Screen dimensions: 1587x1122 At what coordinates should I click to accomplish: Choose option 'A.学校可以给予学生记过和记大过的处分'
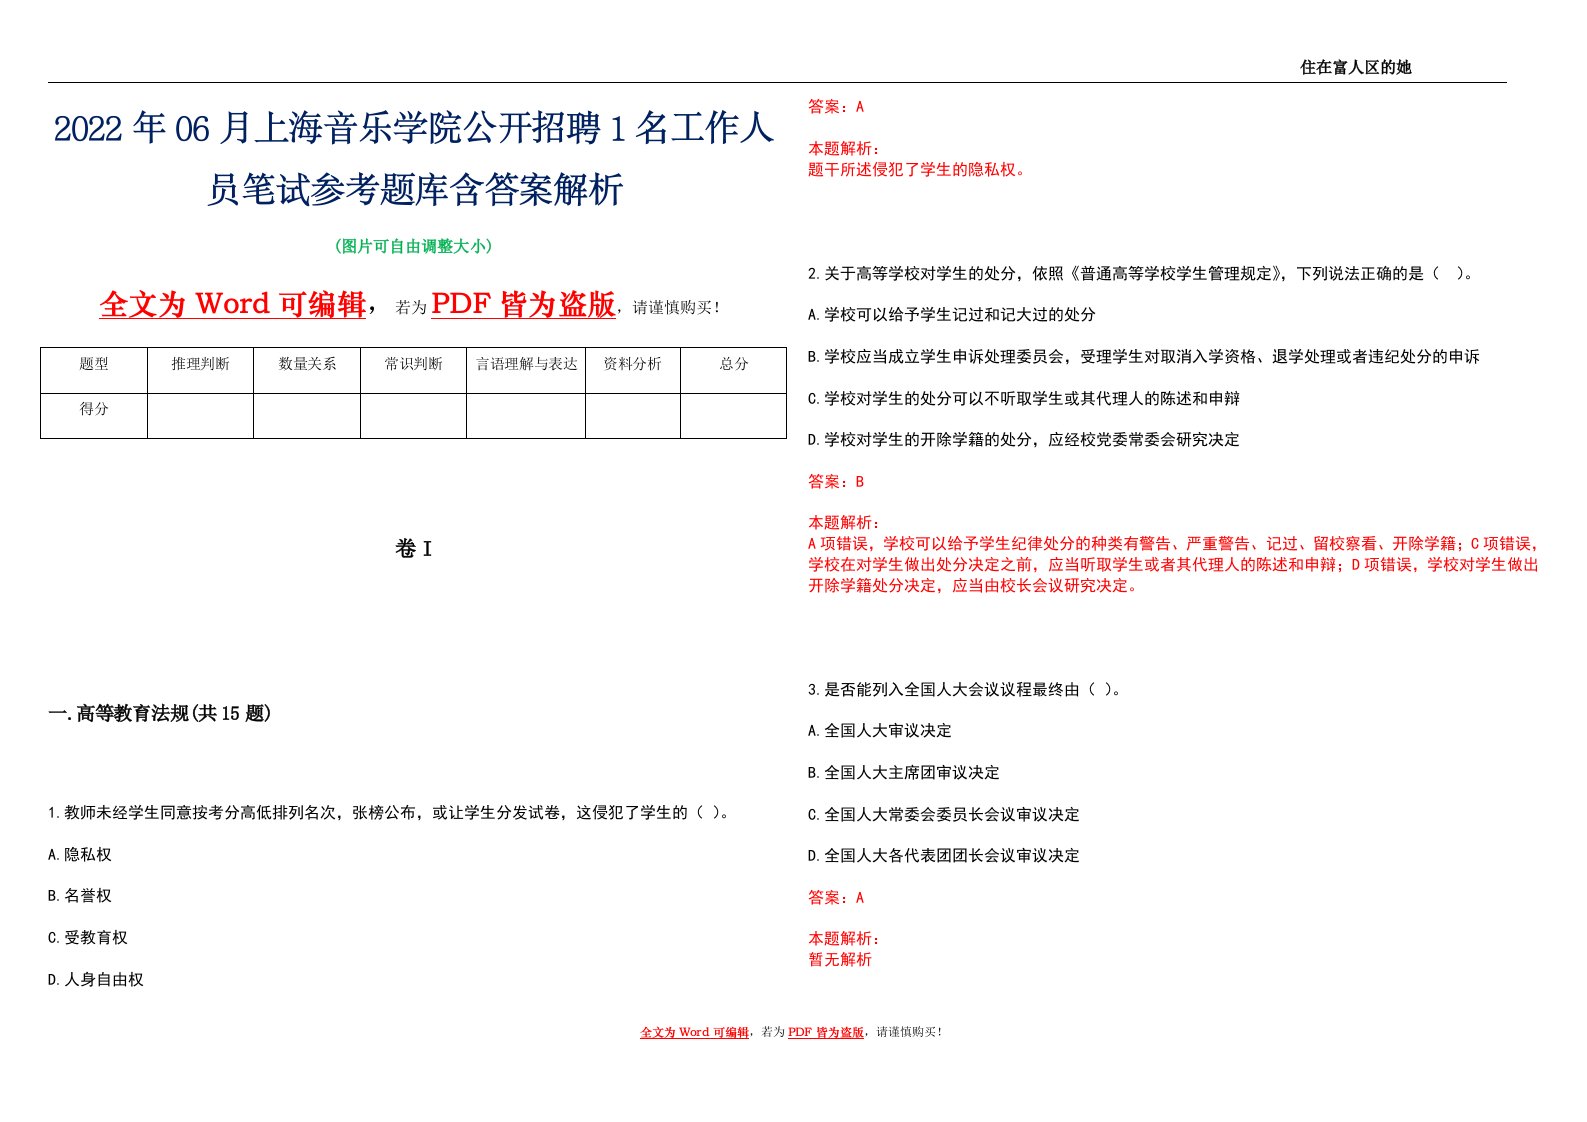tap(952, 315)
